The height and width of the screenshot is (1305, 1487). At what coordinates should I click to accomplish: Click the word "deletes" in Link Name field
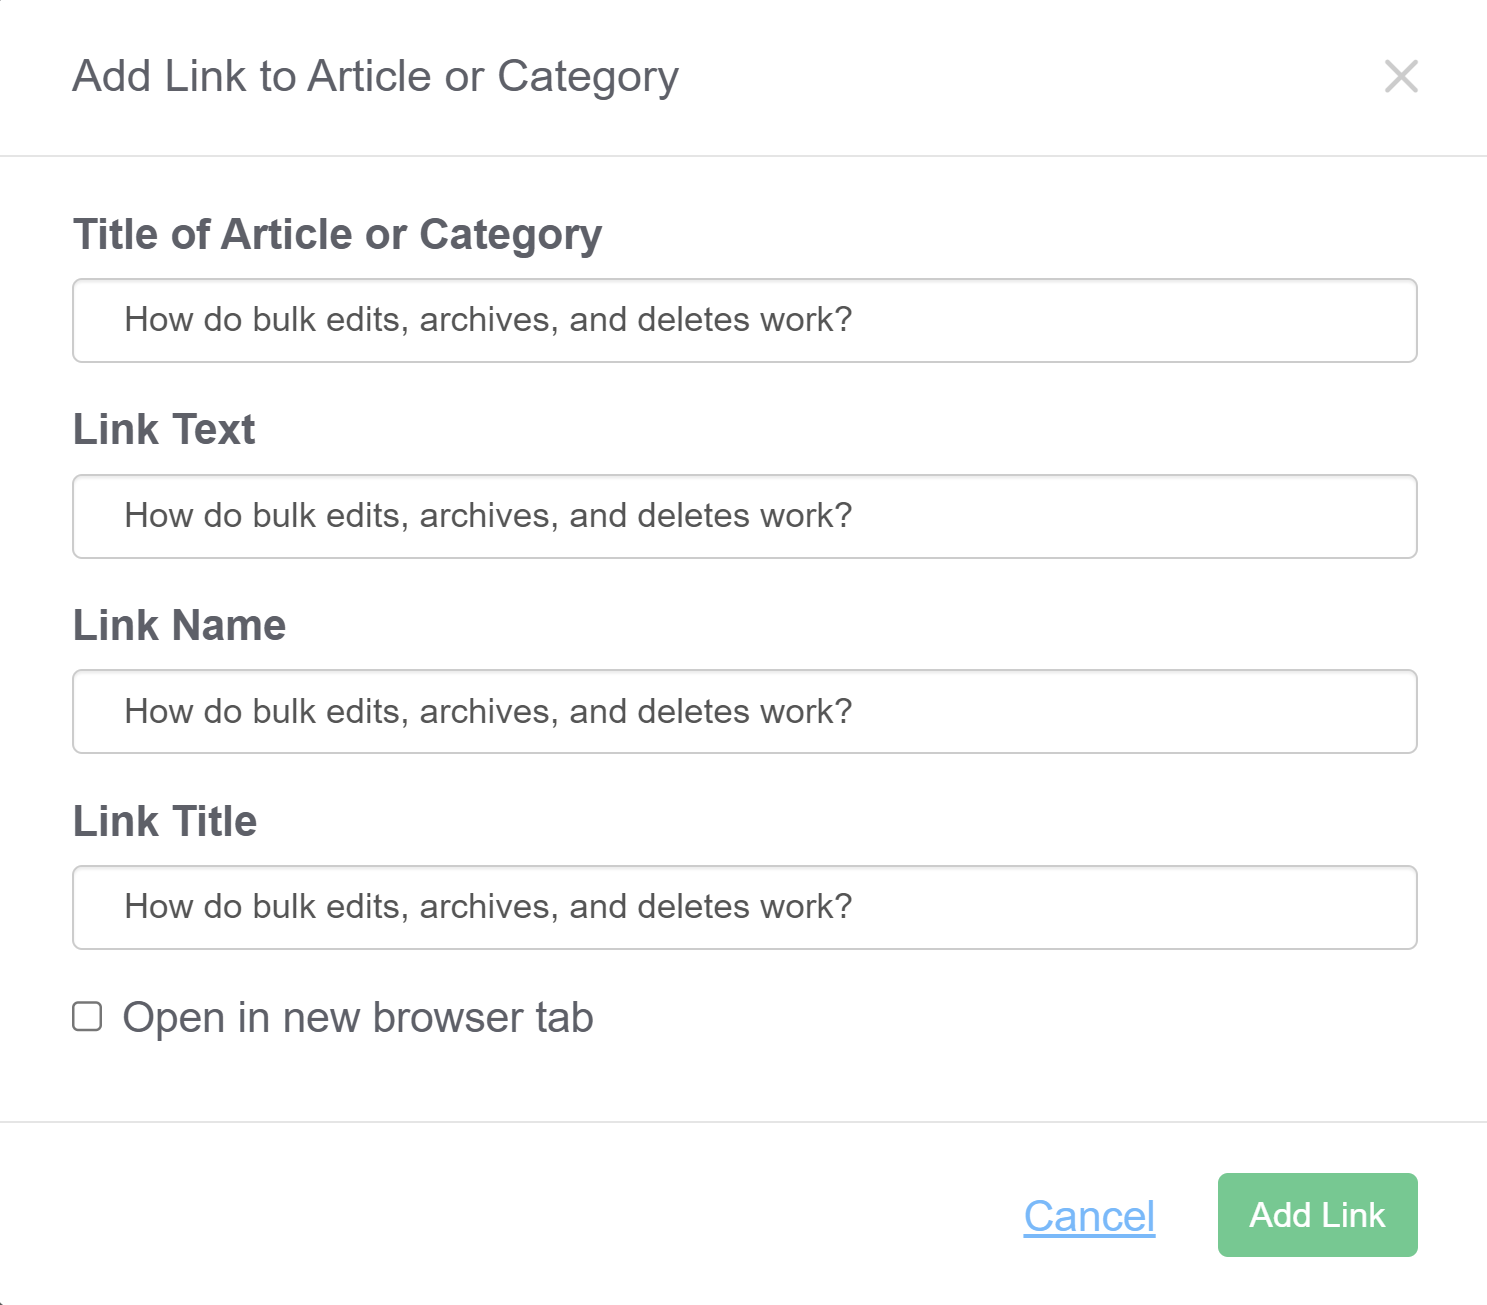(693, 712)
